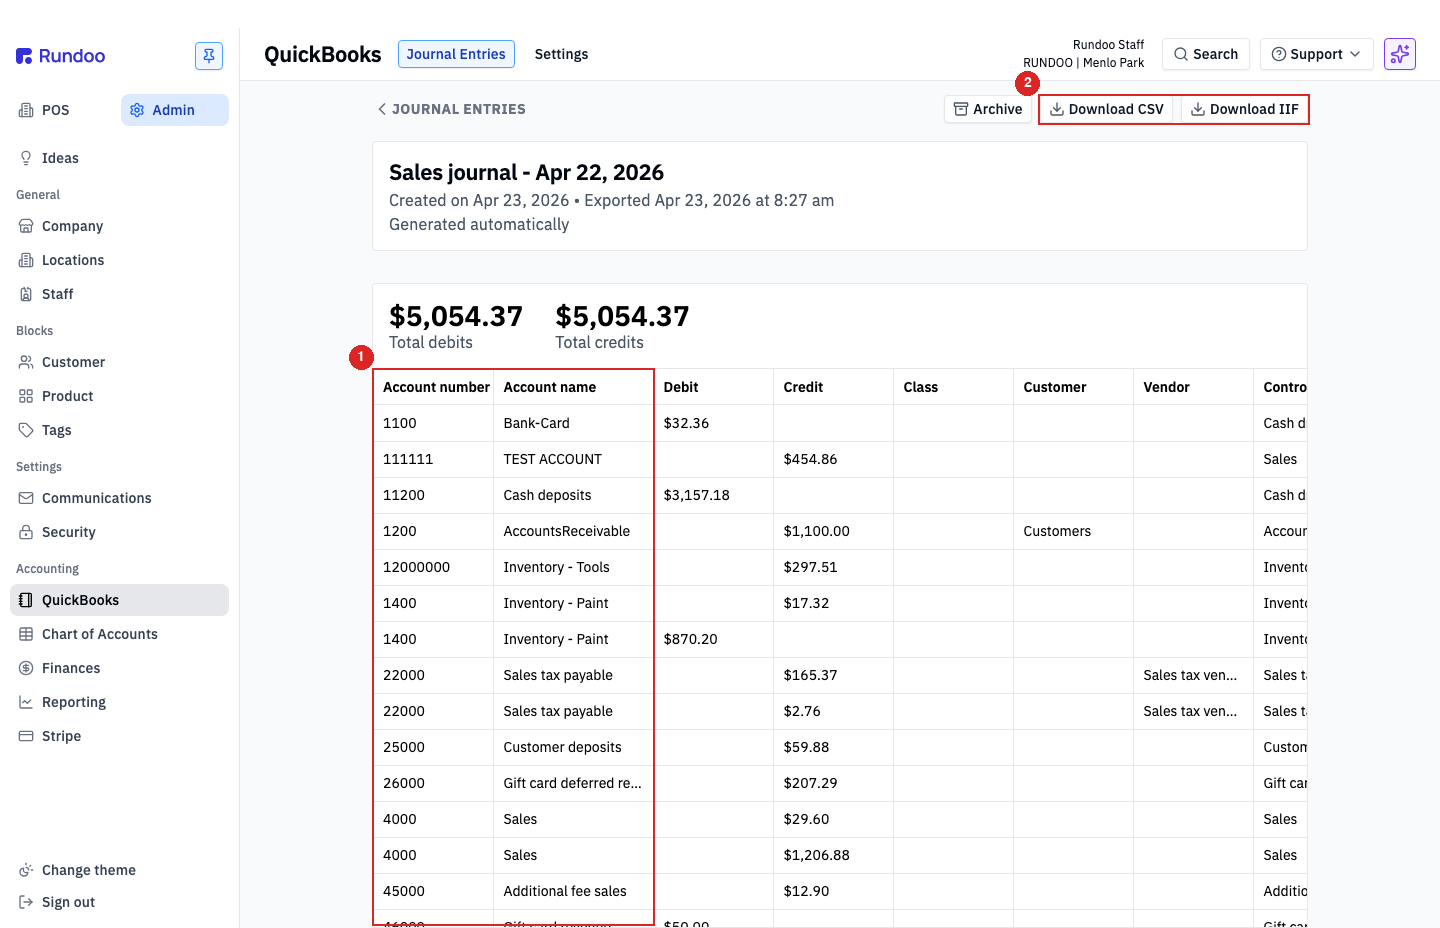Click the AccountsReceivable account cell
The height and width of the screenshot is (928, 1440).
pos(573,531)
